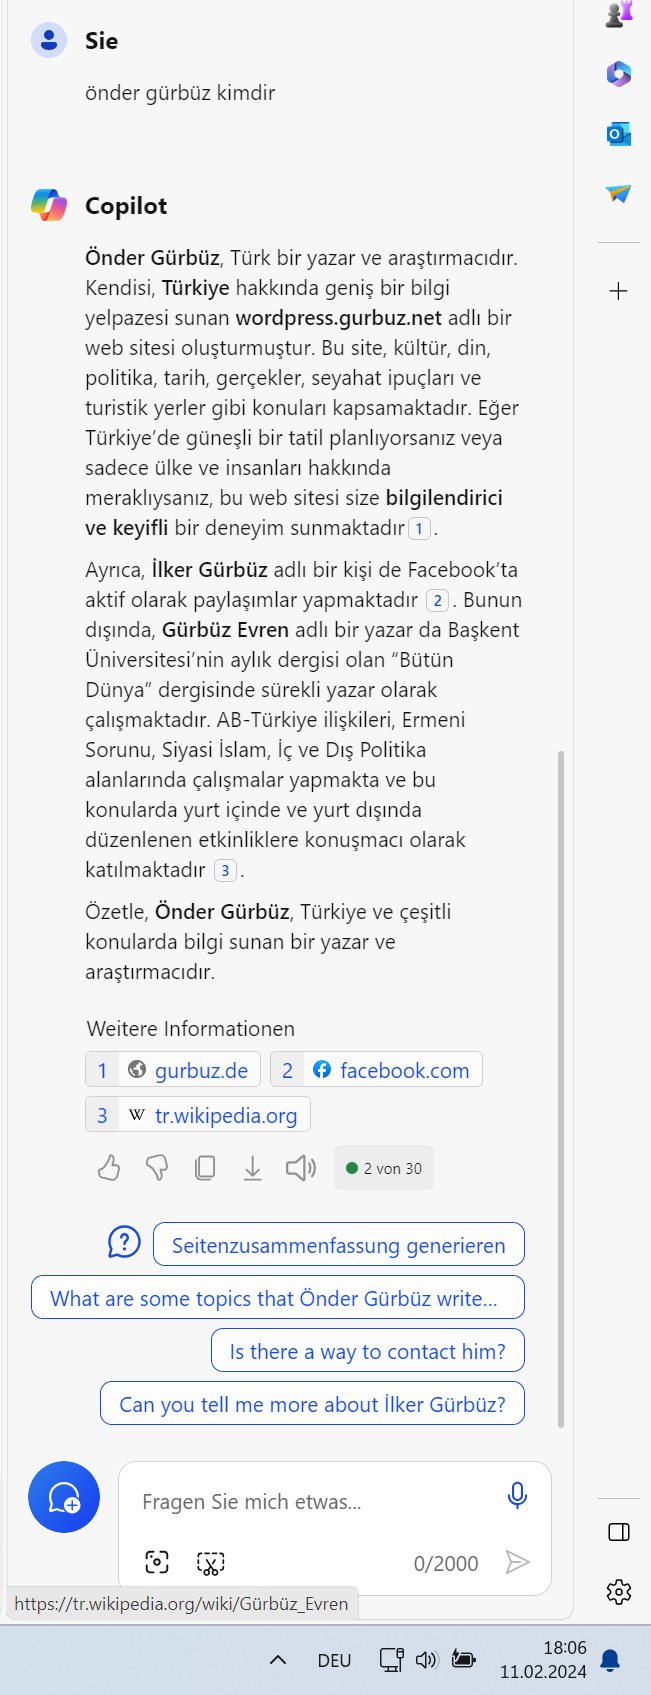Viewport: 651px width, 1695px height.
Task: Click the 'Fragen Sie mich etwas' input field
Action: 315,1501
